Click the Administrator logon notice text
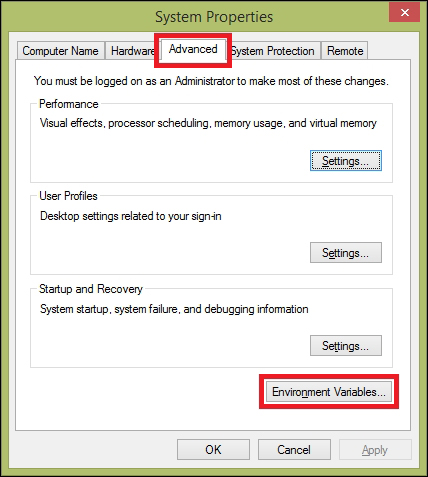This screenshot has width=428, height=477. click(x=211, y=81)
